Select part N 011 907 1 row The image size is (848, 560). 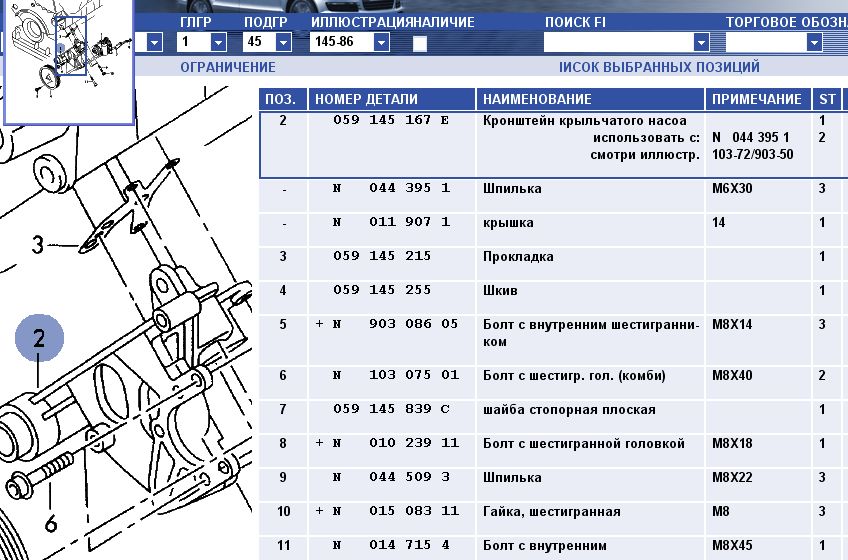click(x=552, y=230)
